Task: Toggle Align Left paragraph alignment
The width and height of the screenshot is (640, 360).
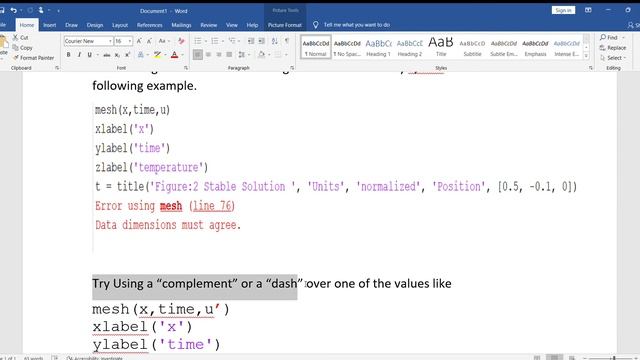Action: [x=198, y=55]
